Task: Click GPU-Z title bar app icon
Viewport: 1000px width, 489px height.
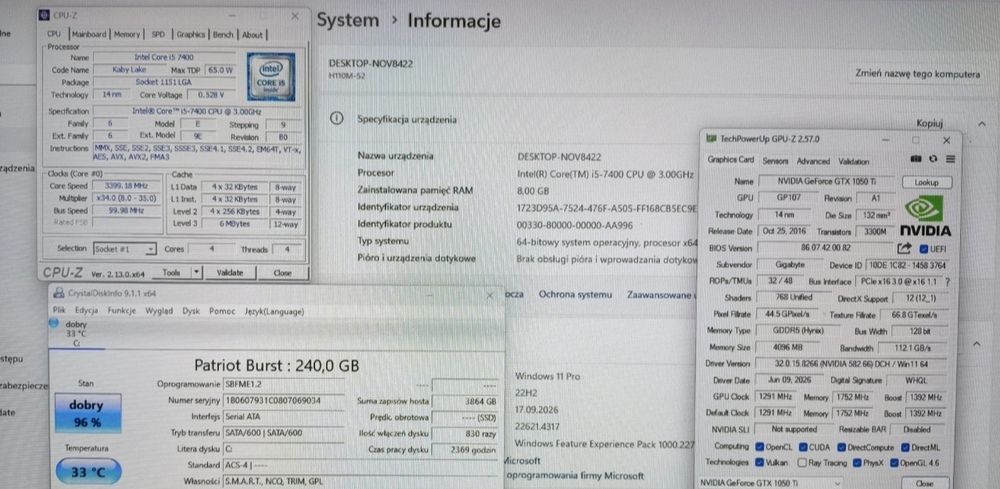Action: pos(712,139)
